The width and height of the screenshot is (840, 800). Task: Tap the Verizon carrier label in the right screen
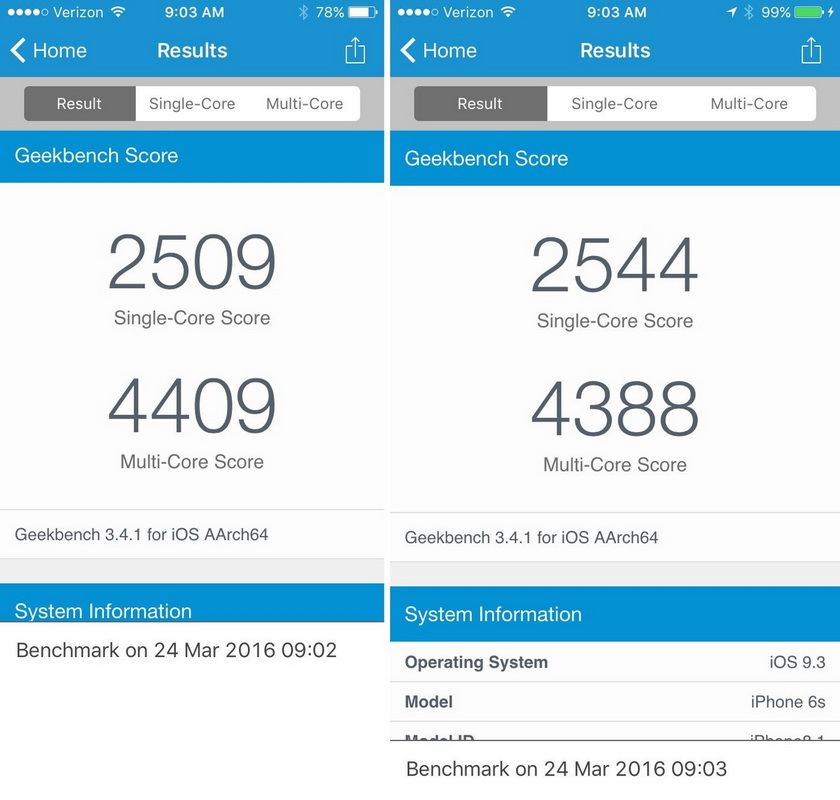[468, 12]
